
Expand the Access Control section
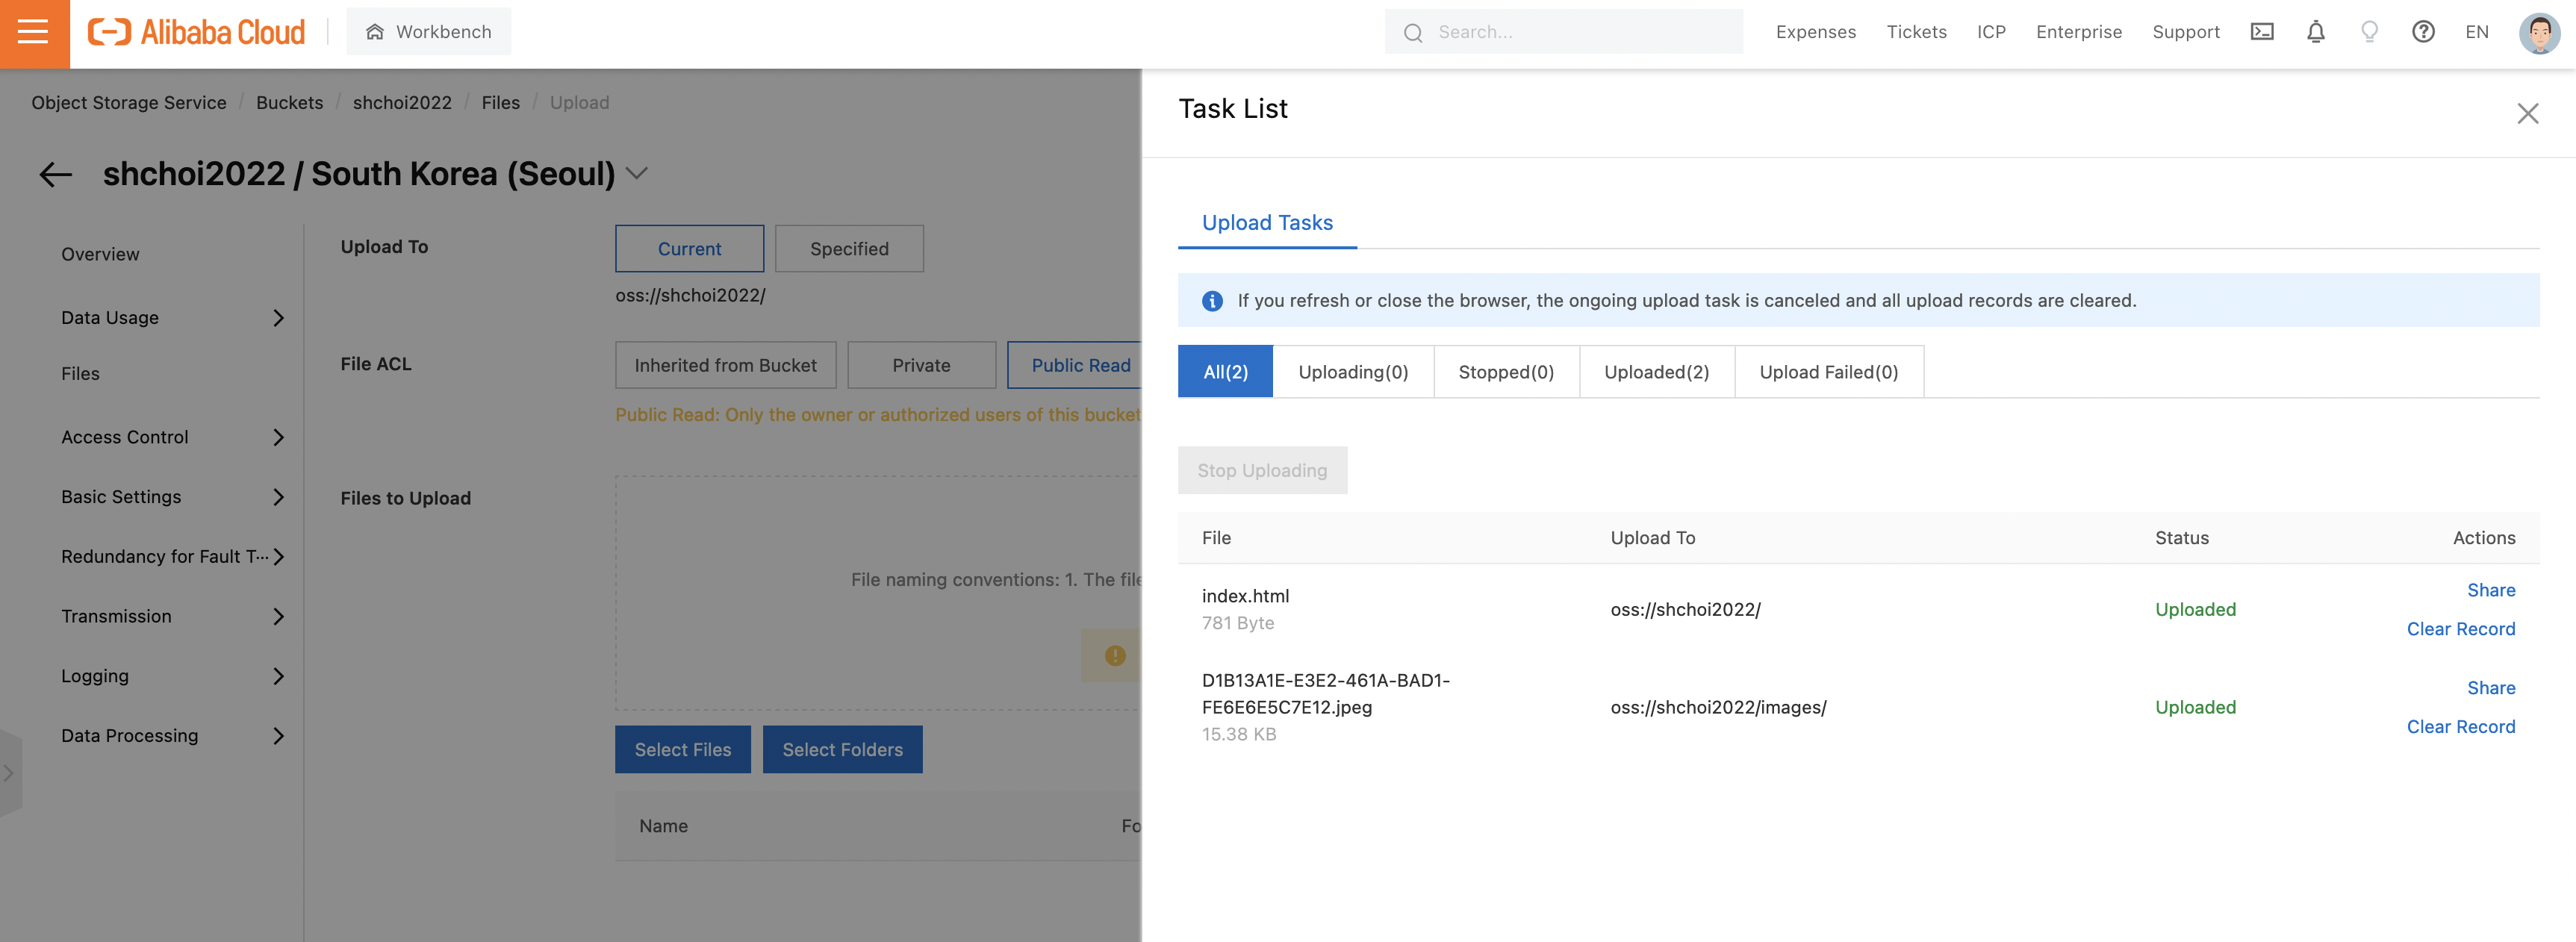(x=173, y=437)
